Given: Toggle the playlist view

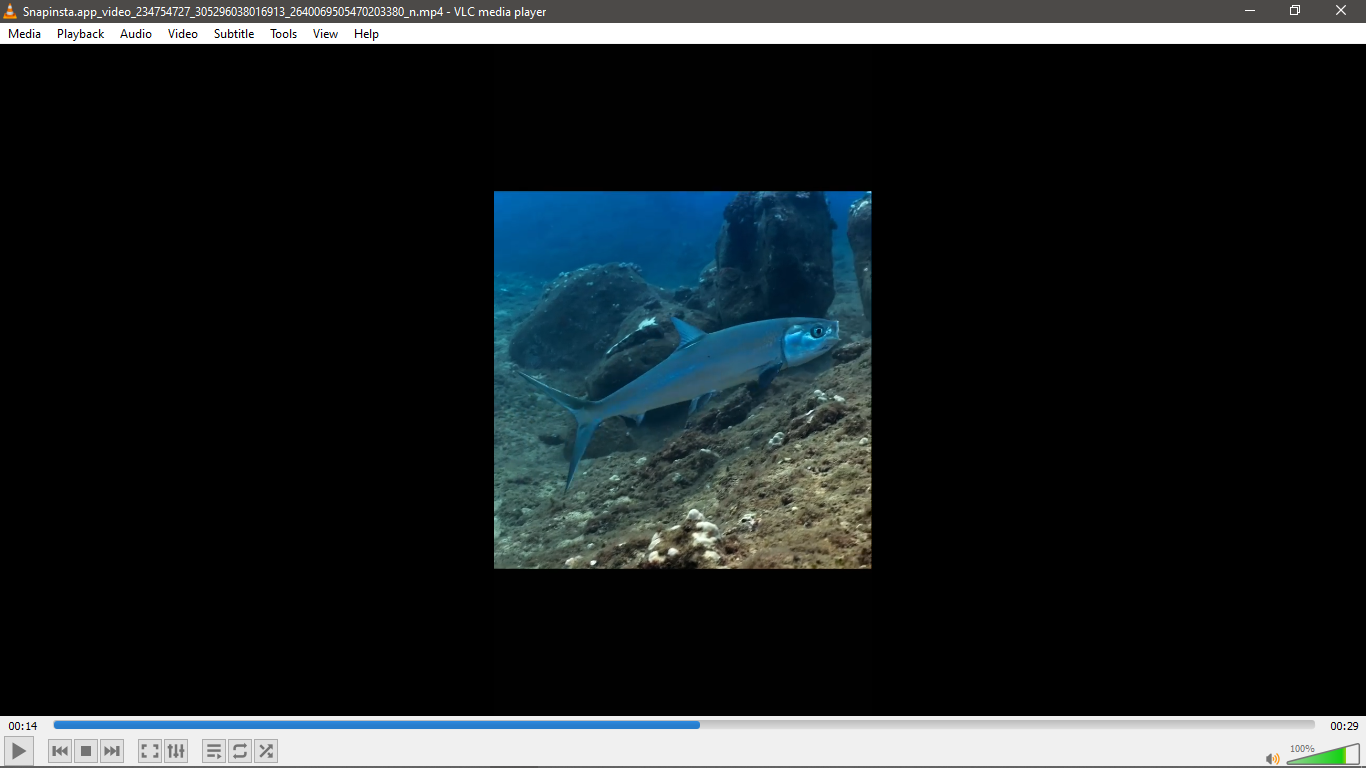Looking at the screenshot, I should [x=214, y=751].
